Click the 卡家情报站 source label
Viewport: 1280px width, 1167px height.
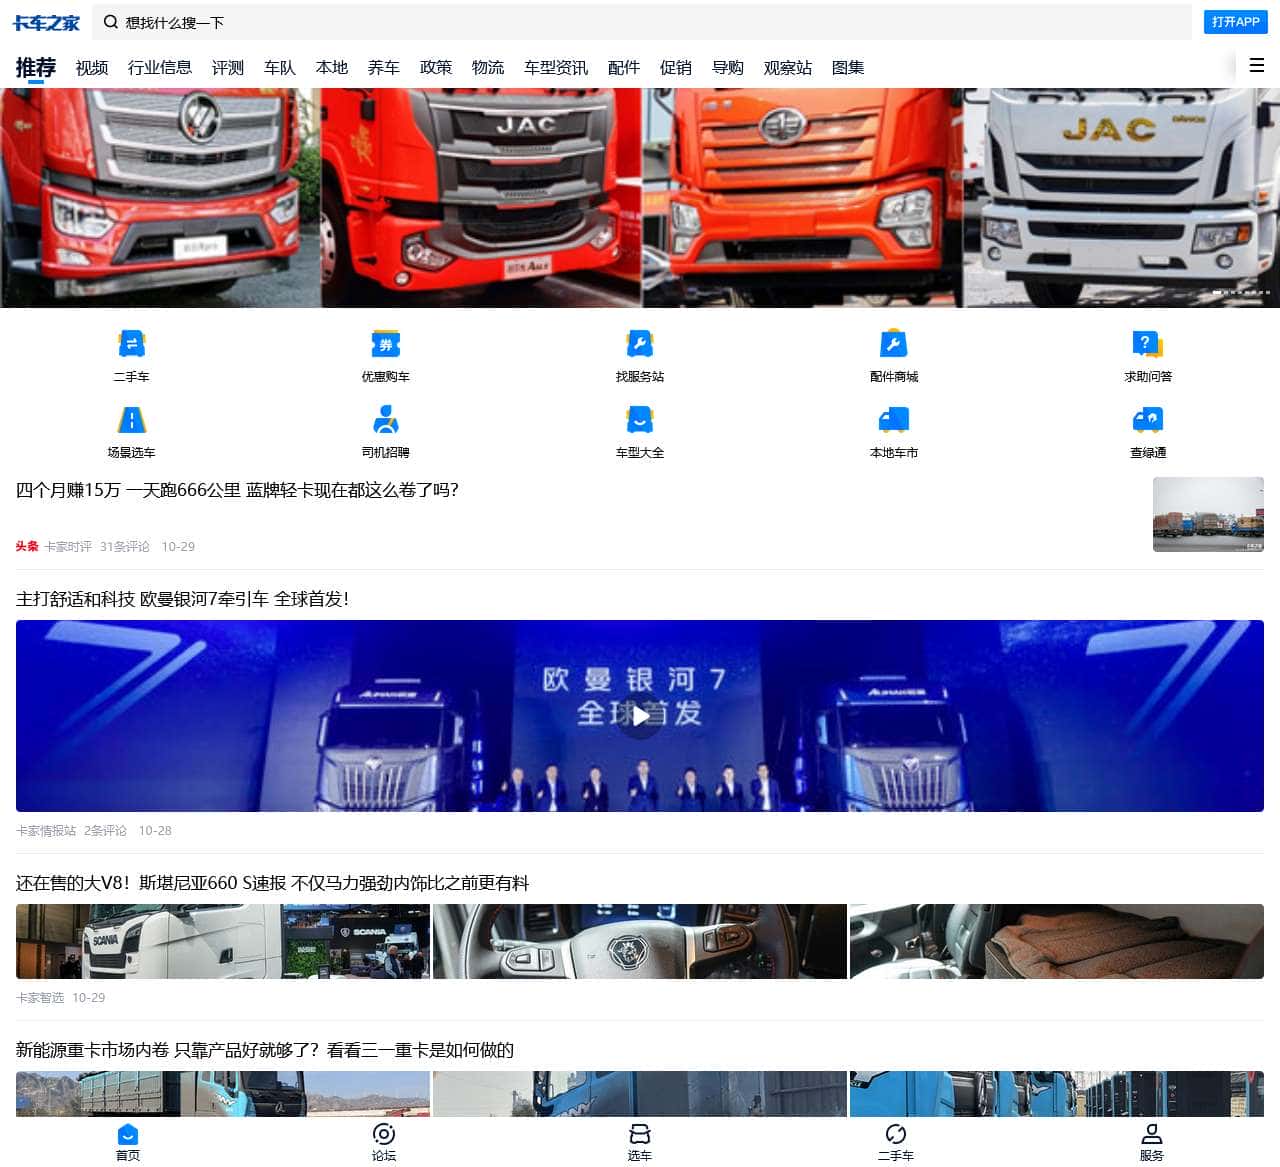46,831
